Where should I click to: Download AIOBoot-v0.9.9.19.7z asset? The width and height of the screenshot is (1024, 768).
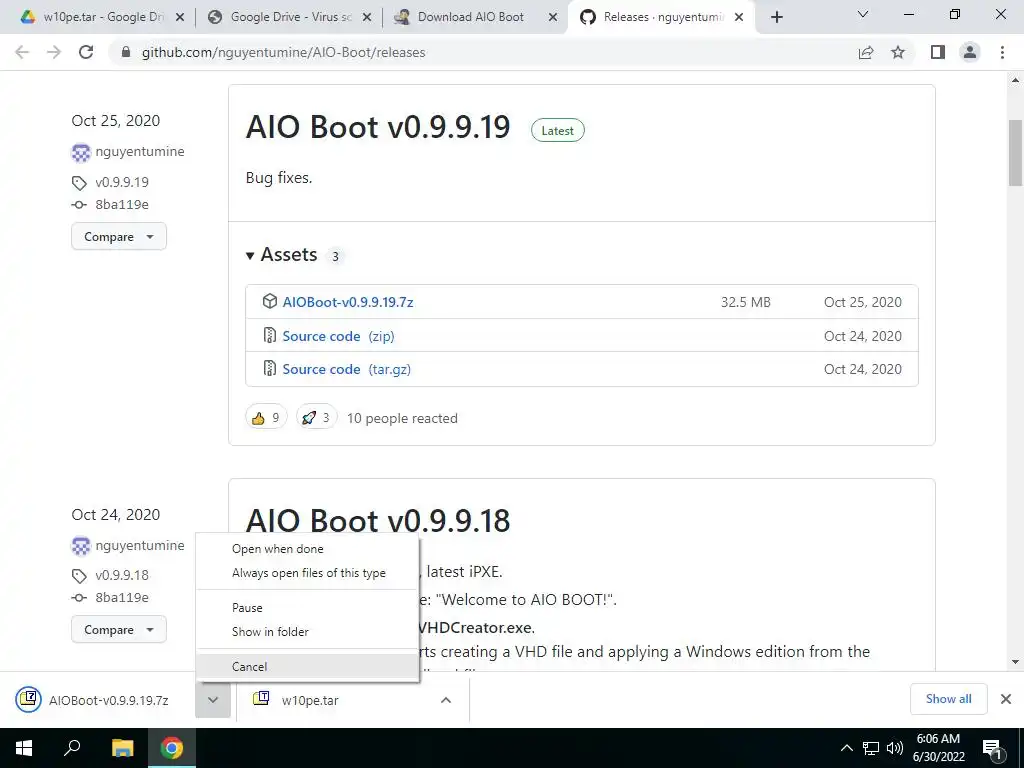click(348, 302)
